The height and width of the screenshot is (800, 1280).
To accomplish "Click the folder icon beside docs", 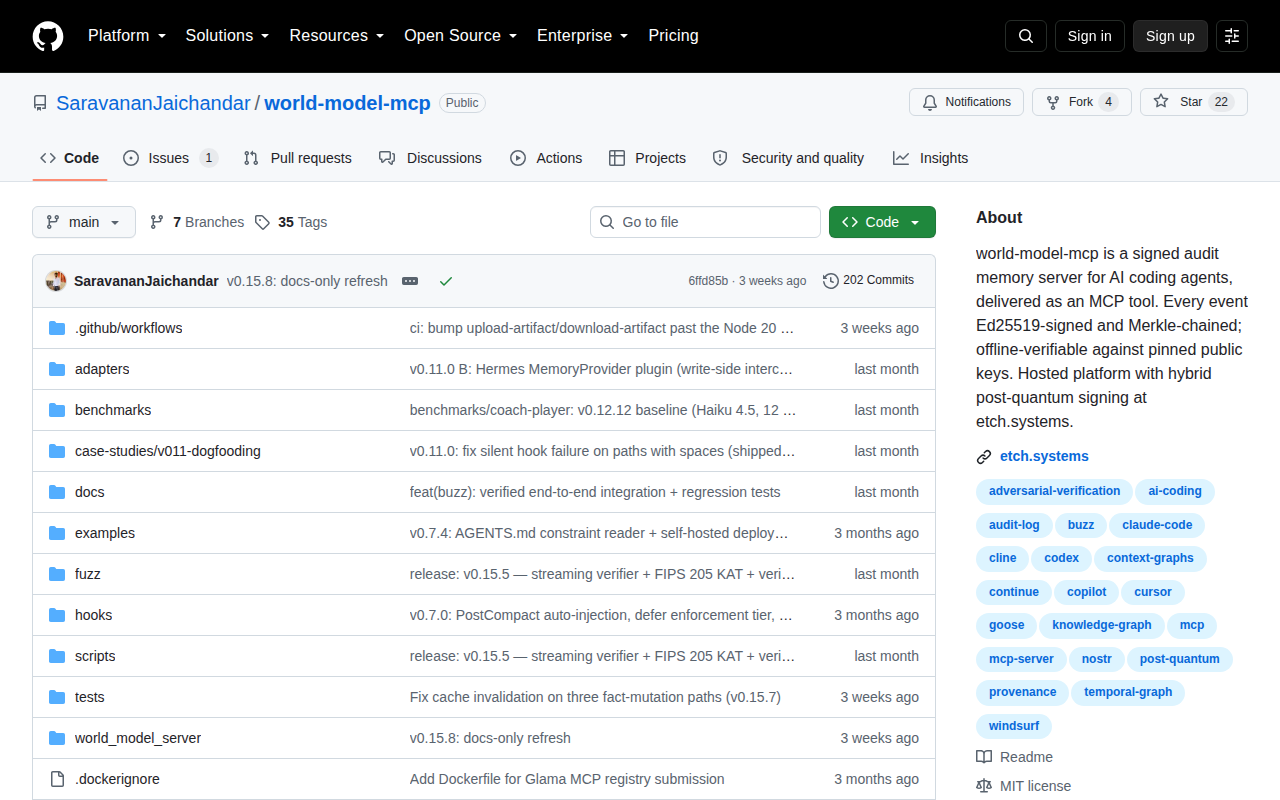I will click(x=57, y=492).
